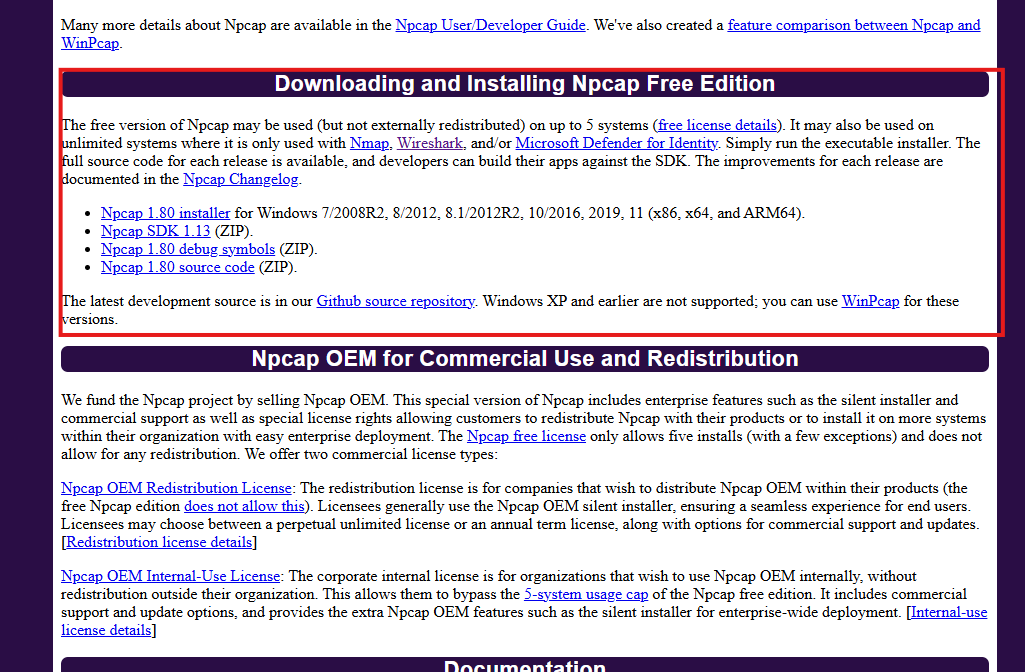This screenshot has height=672, width=1025.
Task: Download the Npcap 1.80 installer
Action: (165, 213)
